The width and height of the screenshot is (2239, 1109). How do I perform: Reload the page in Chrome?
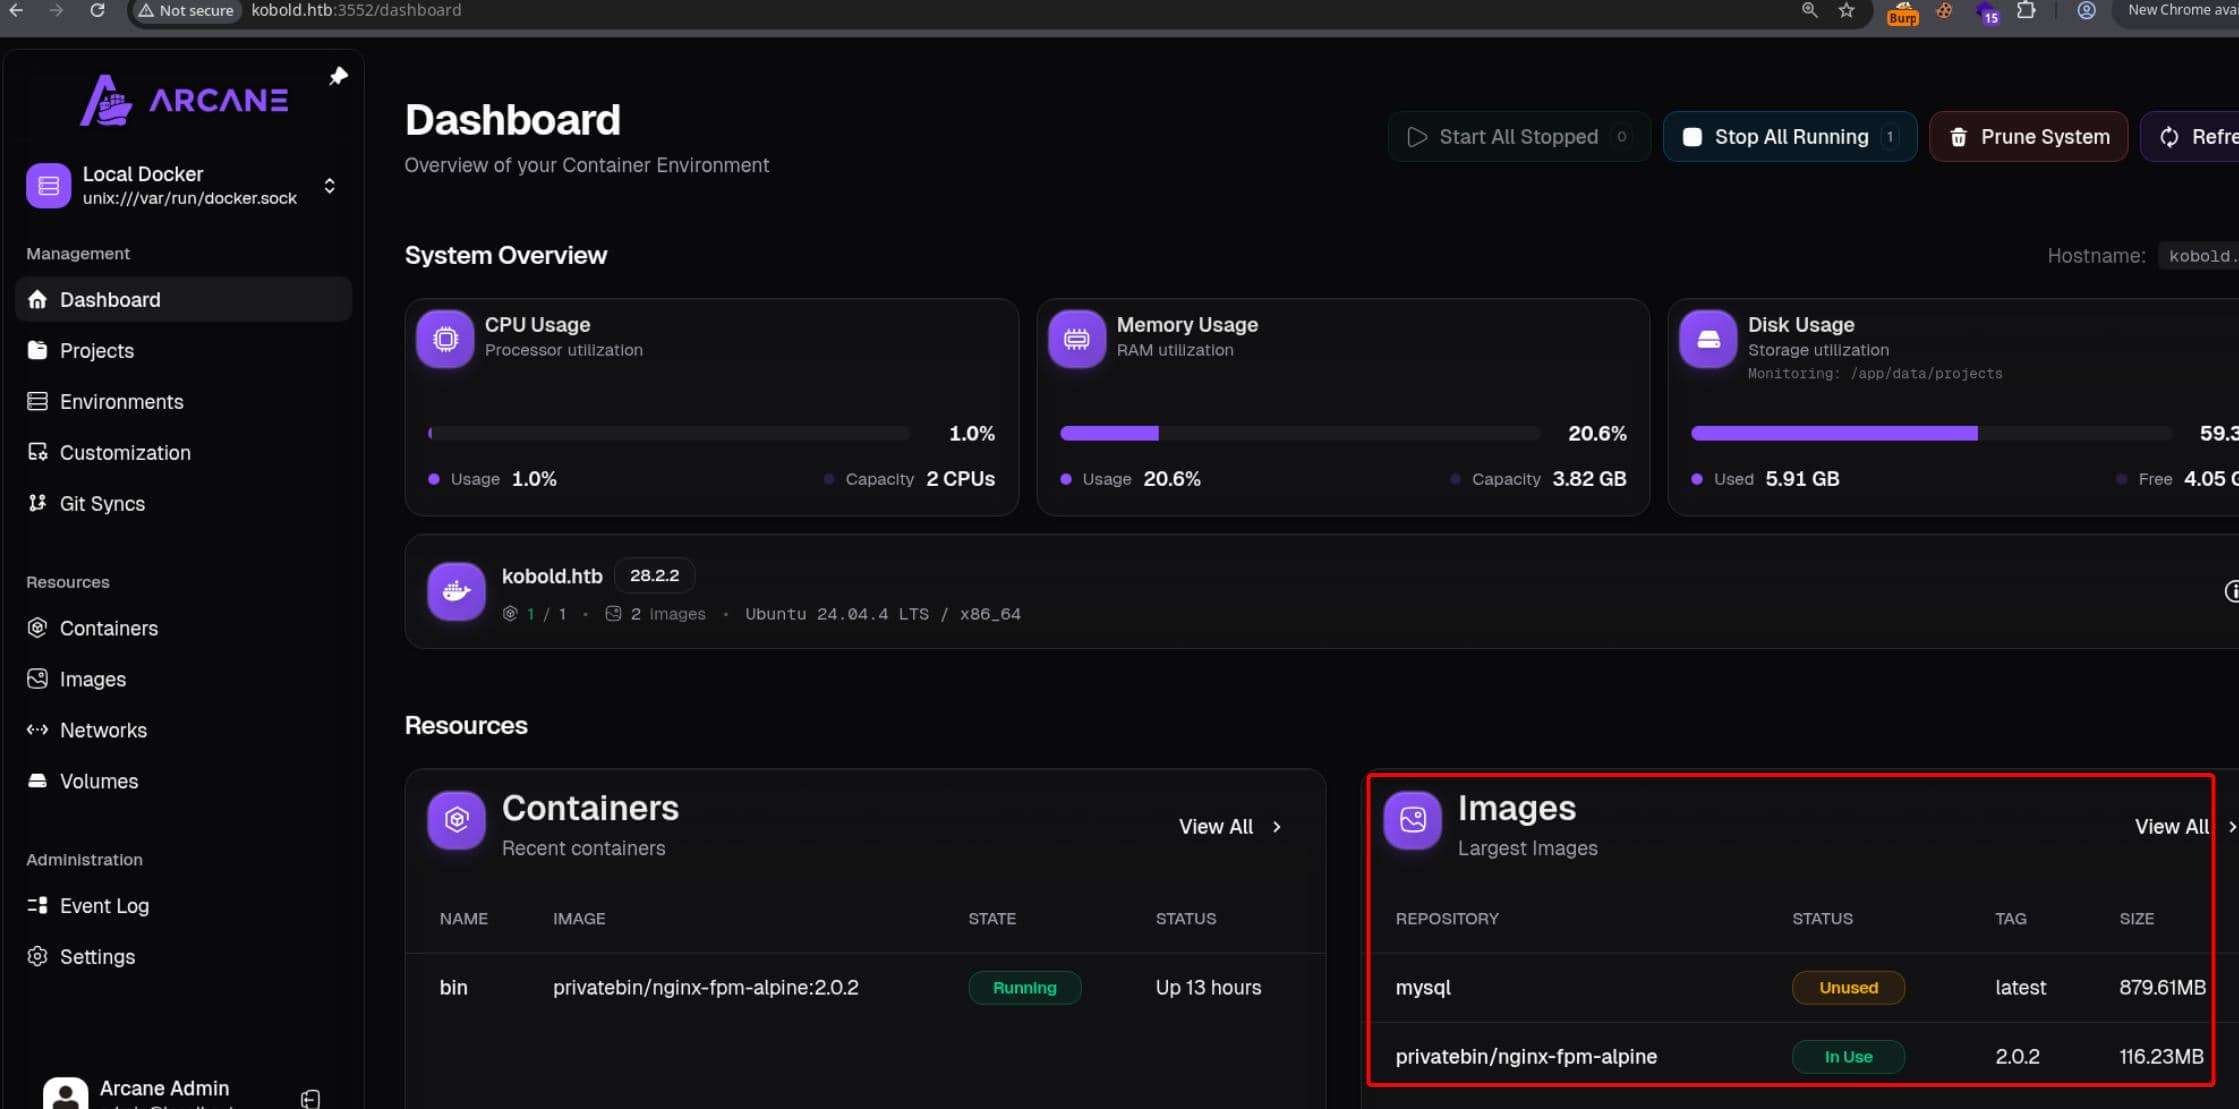click(97, 10)
